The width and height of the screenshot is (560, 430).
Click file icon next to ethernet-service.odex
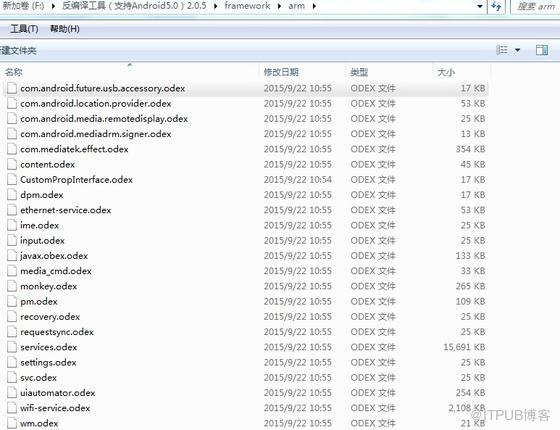pos(12,210)
